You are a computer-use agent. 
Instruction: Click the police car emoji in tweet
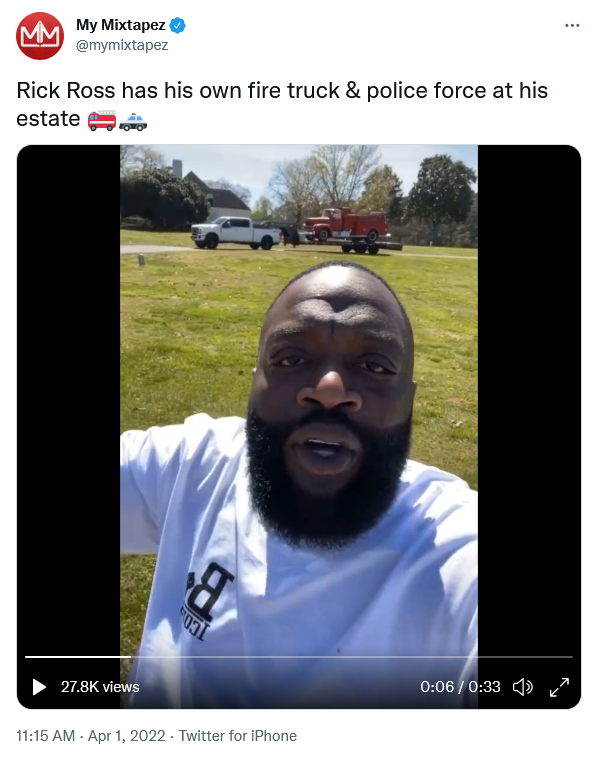(133, 121)
